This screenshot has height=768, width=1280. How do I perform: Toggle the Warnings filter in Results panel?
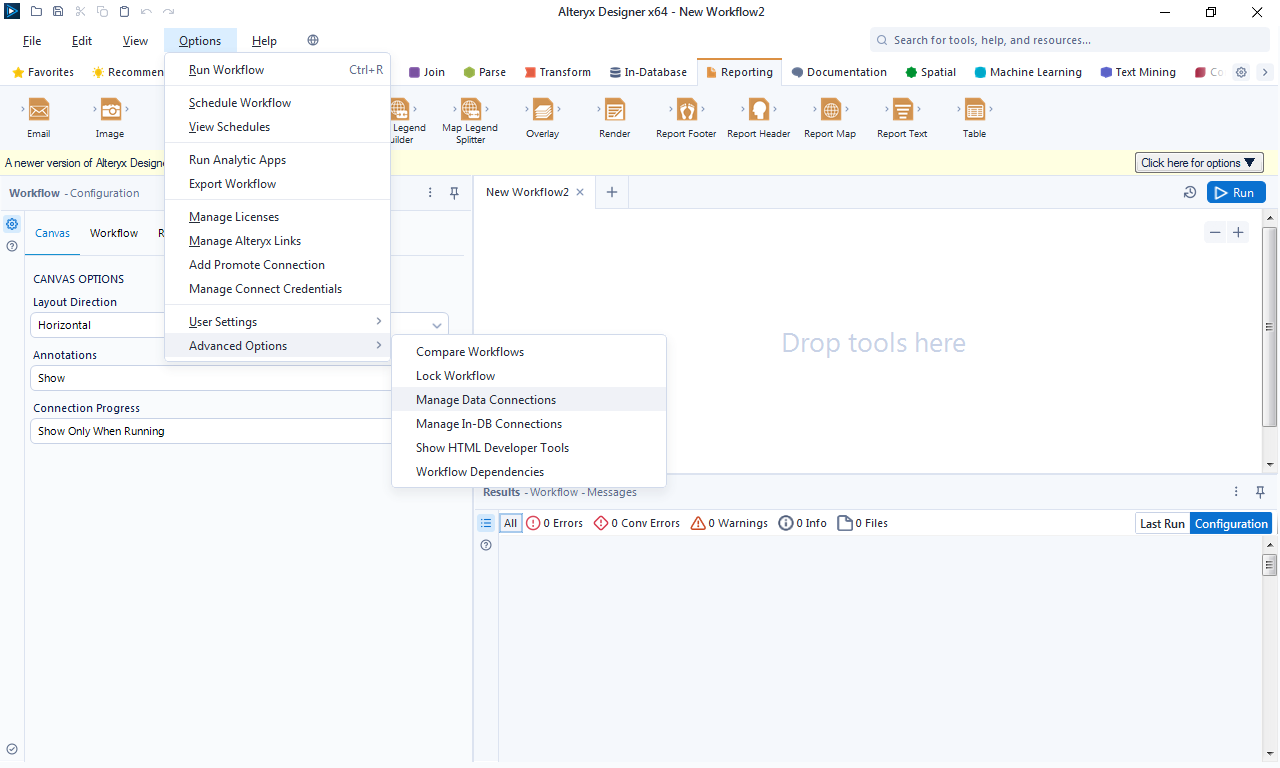729,522
